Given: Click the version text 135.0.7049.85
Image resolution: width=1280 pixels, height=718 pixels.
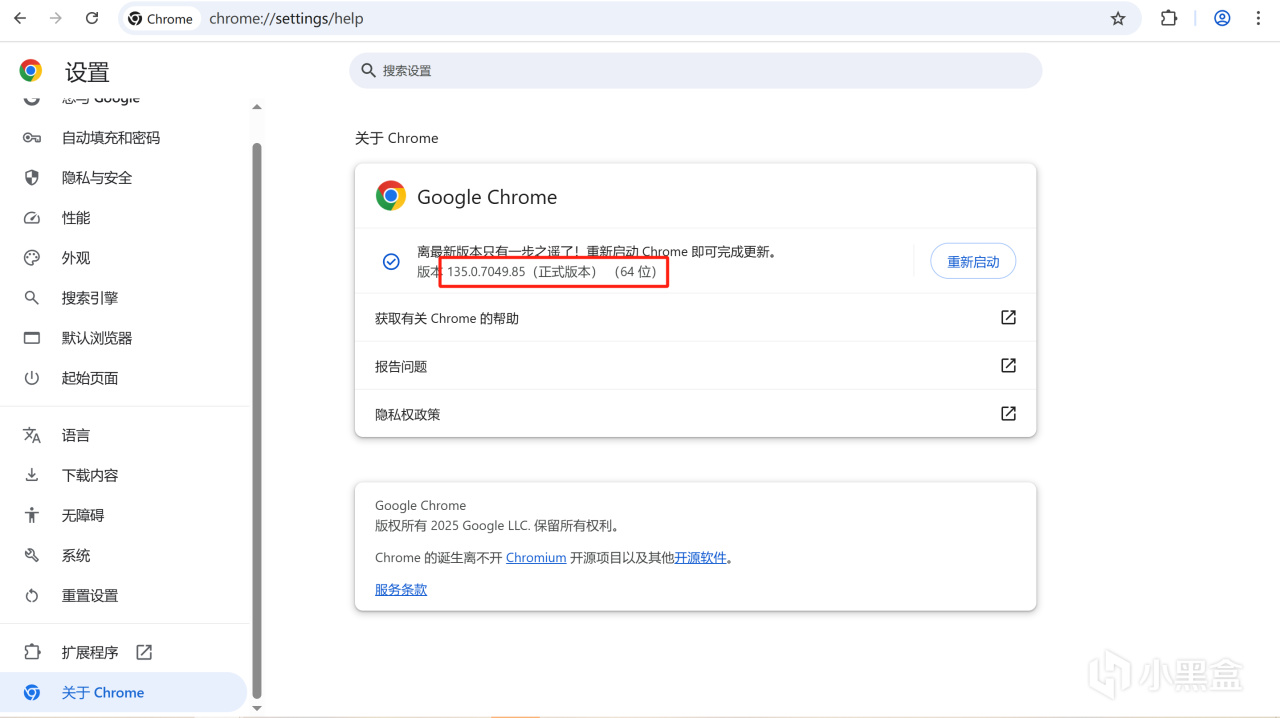Looking at the screenshot, I should pyautogui.click(x=486, y=271).
